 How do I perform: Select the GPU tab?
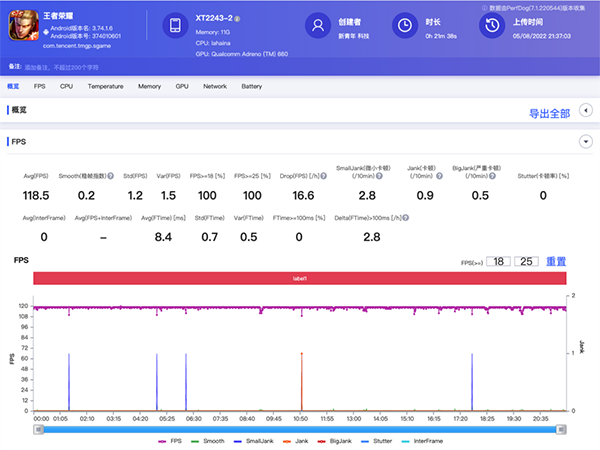182,87
